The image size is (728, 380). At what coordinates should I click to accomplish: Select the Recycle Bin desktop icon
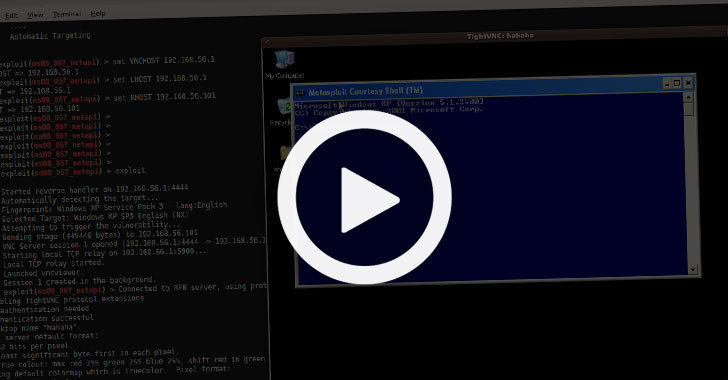click(x=282, y=111)
